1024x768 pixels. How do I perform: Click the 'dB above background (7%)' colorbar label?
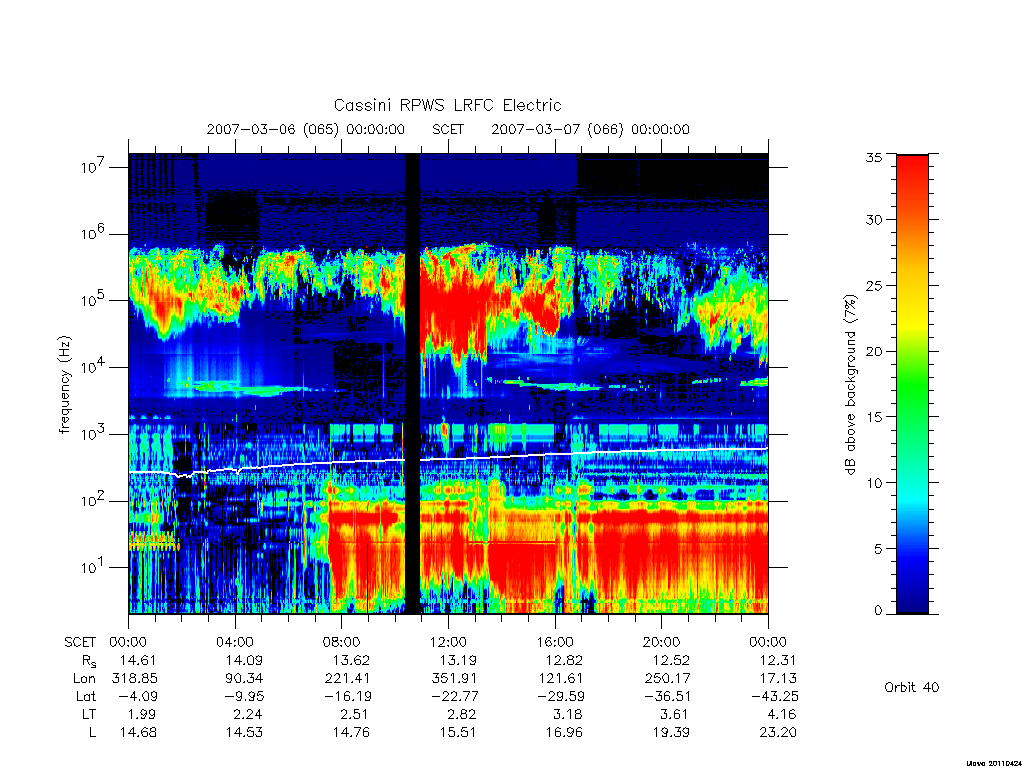850,385
